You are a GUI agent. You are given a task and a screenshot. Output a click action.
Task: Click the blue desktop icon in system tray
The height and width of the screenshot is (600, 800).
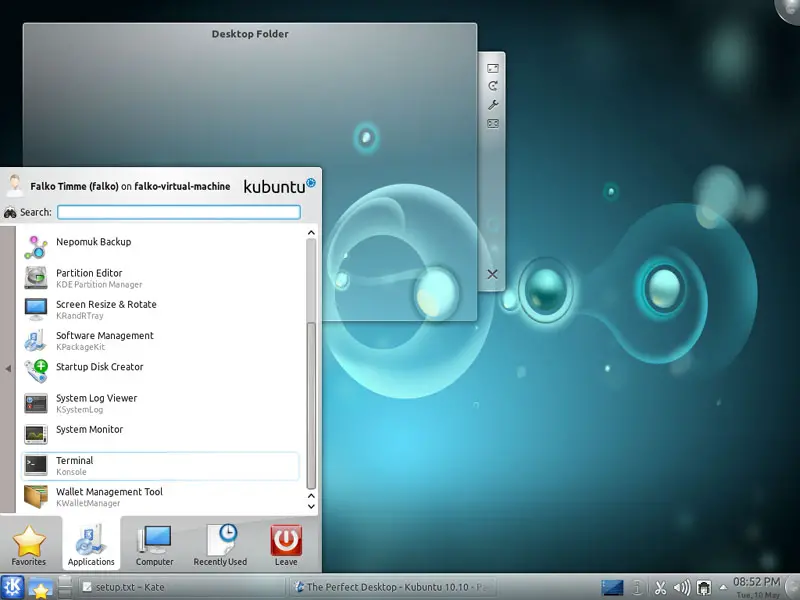(x=612, y=588)
